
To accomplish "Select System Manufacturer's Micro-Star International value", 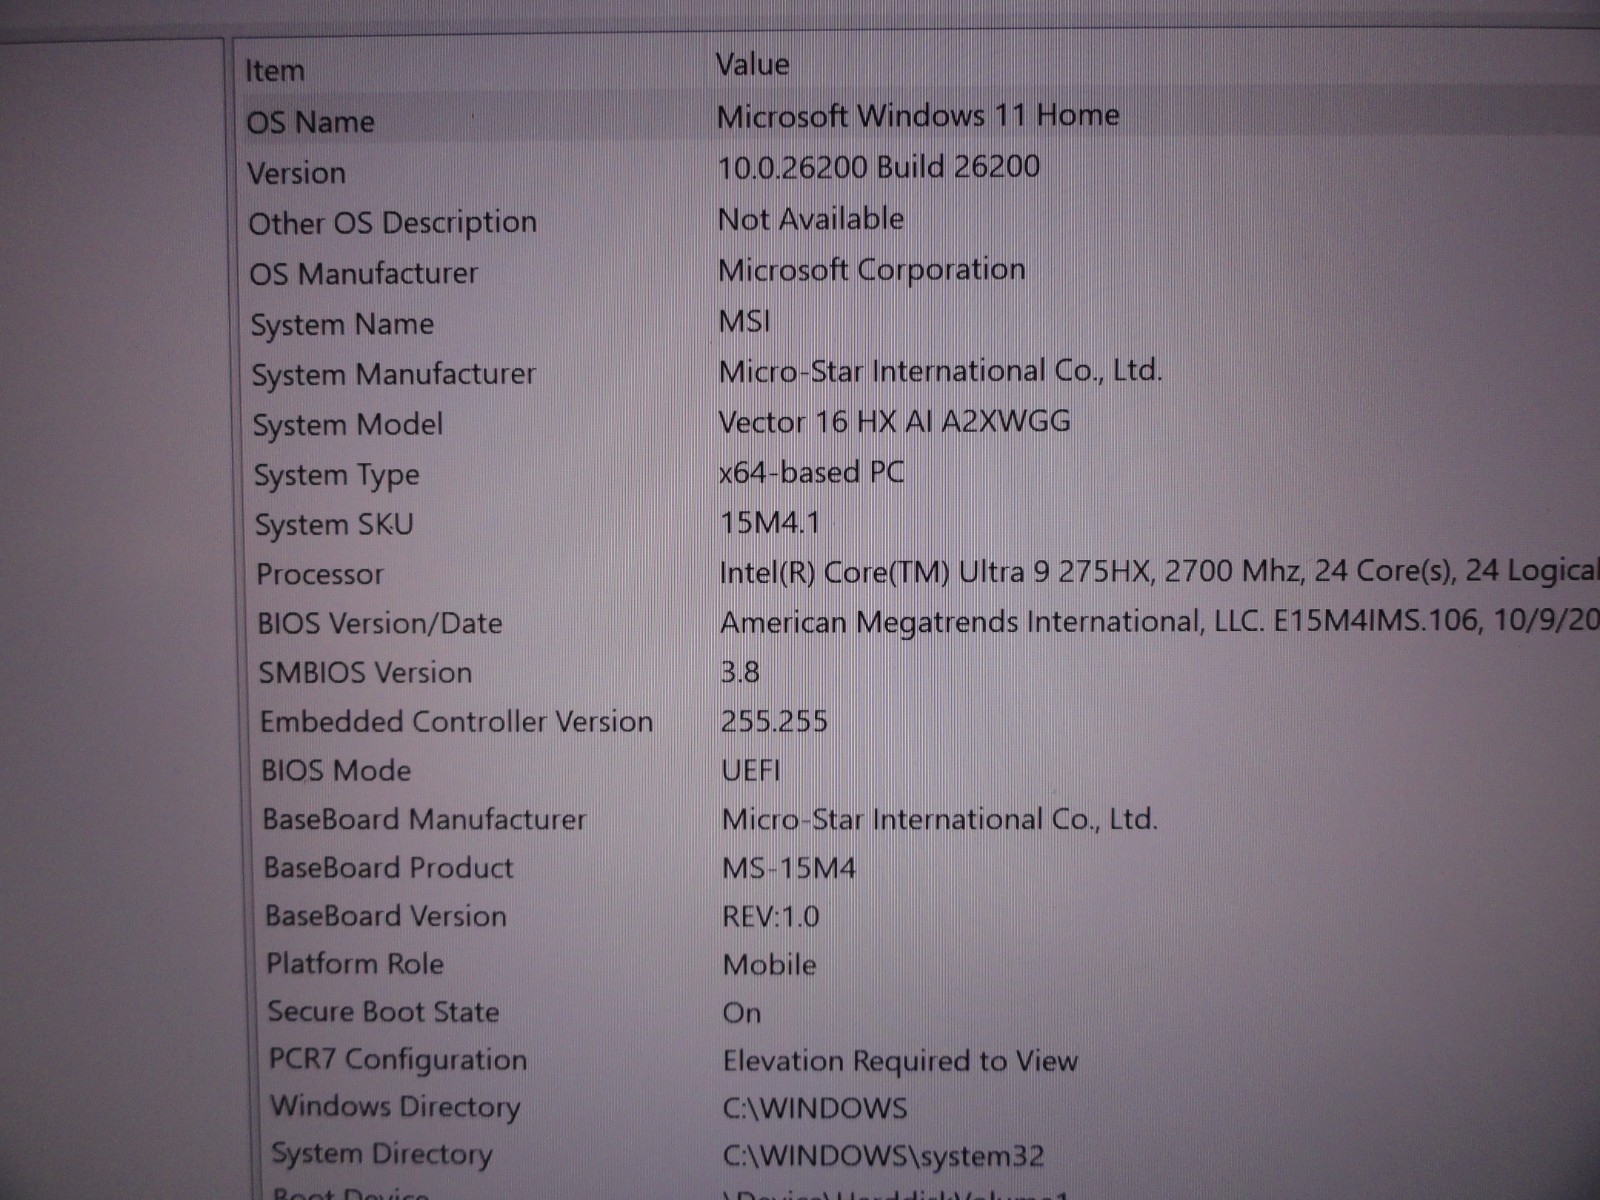I will 941,371.
